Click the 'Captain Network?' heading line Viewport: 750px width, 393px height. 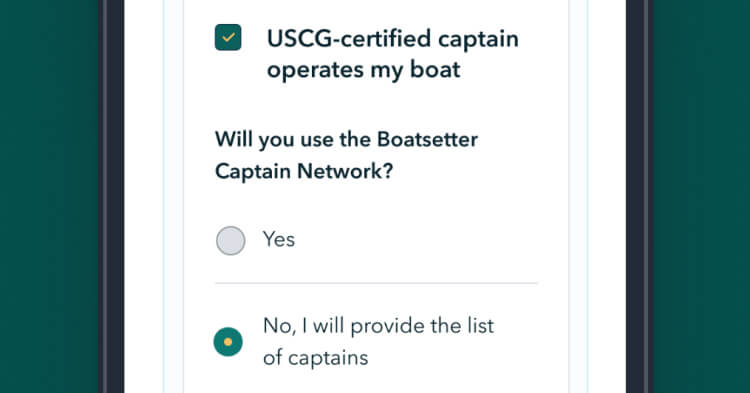[x=304, y=171]
